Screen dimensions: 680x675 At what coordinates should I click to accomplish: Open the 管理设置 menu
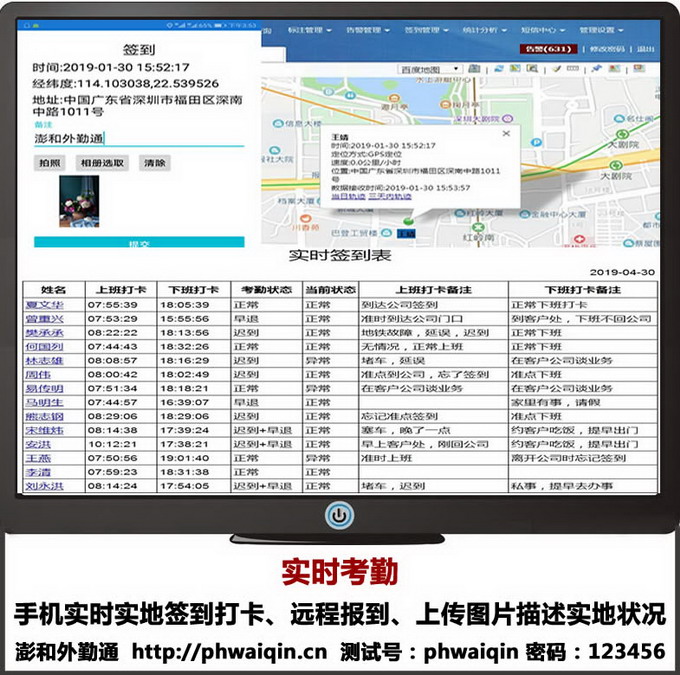(601, 30)
